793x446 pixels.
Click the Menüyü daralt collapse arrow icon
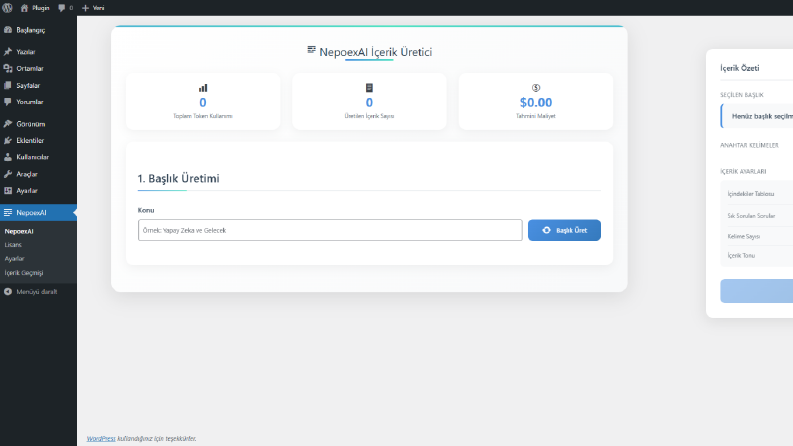(8, 291)
